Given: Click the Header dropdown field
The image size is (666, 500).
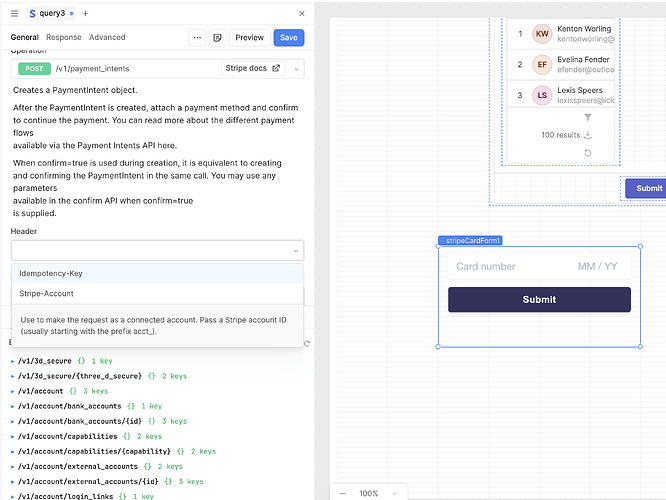Looking at the screenshot, I should tap(157, 251).
